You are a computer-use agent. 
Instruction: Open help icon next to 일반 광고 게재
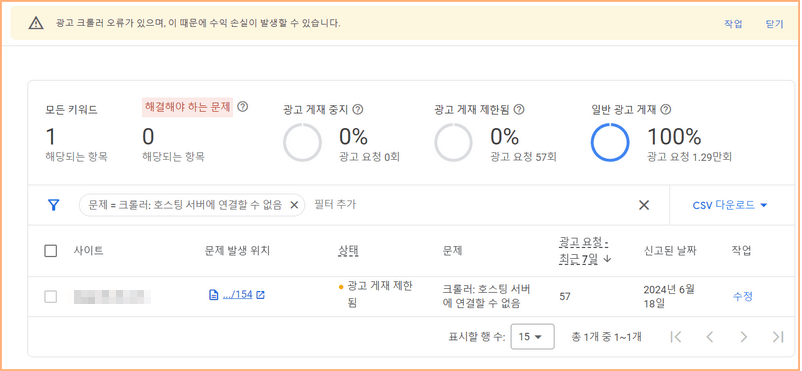coord(666,109)
